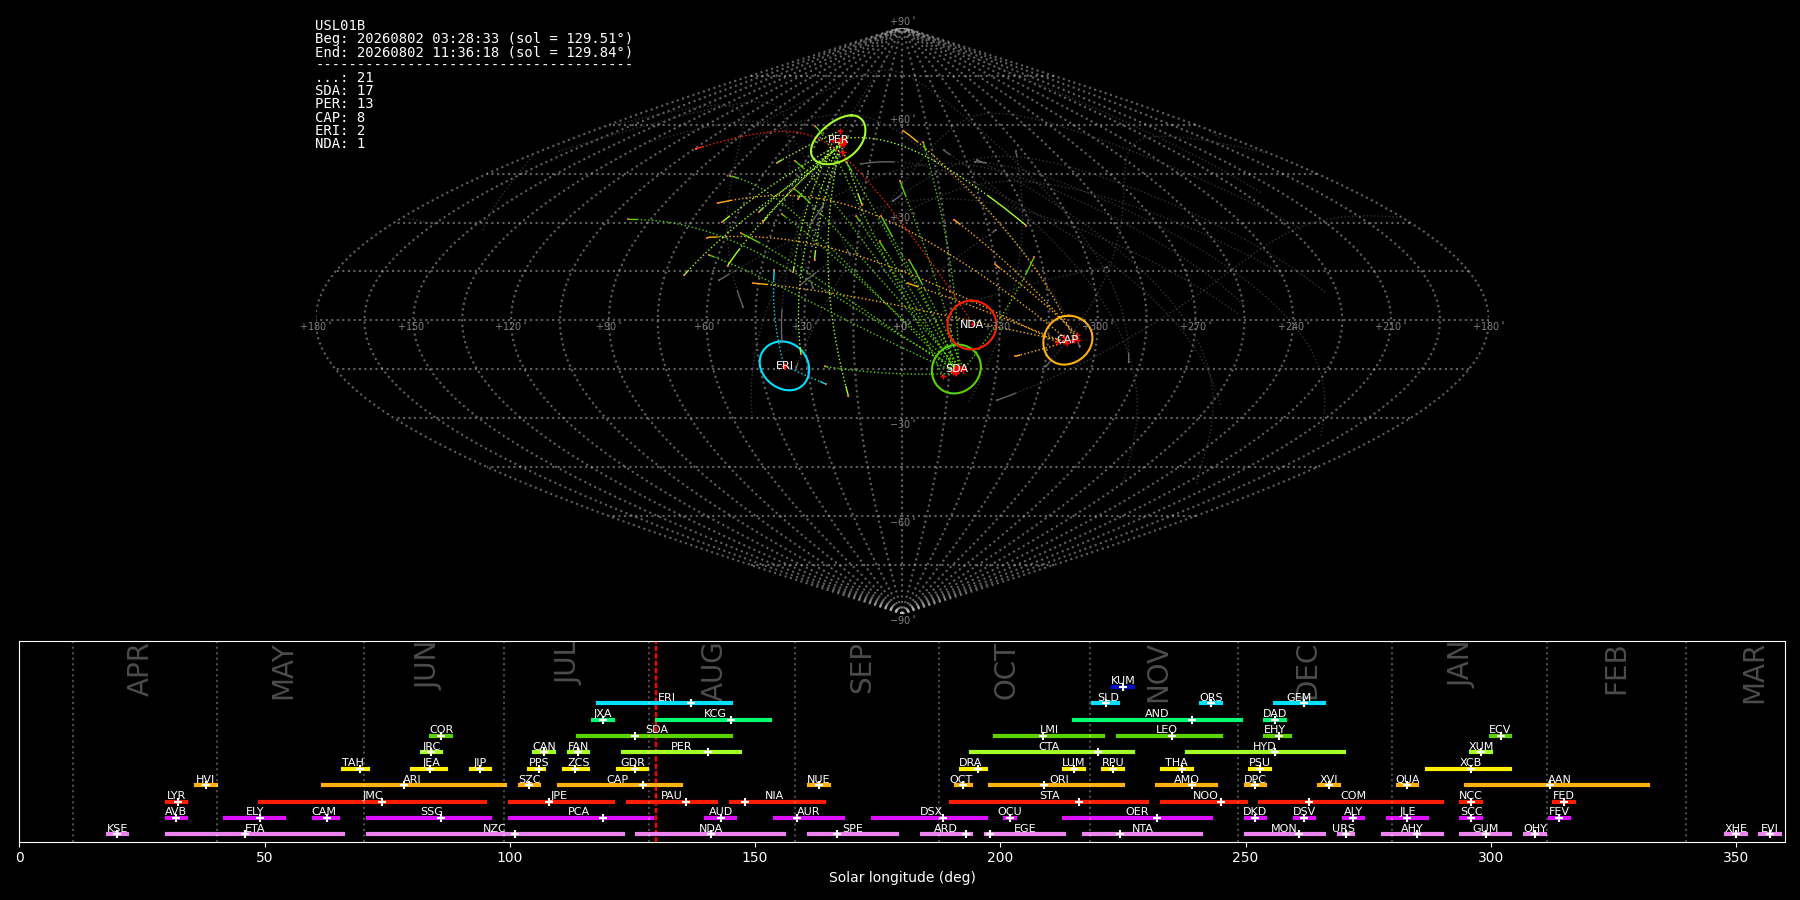Click the LYR shower marker in April
1800x900 pixels.
tap(176, 802)
